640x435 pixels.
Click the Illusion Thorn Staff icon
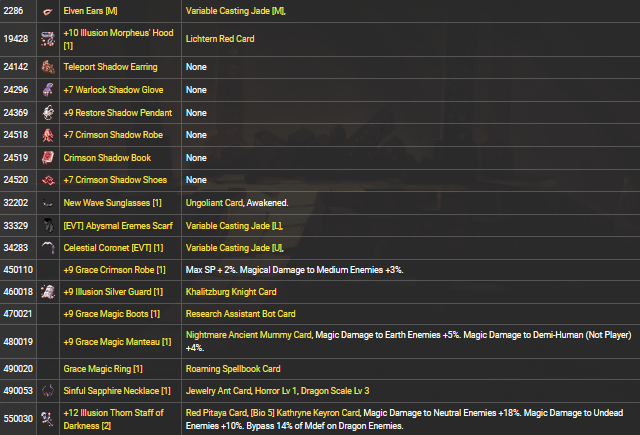(48, 419)
